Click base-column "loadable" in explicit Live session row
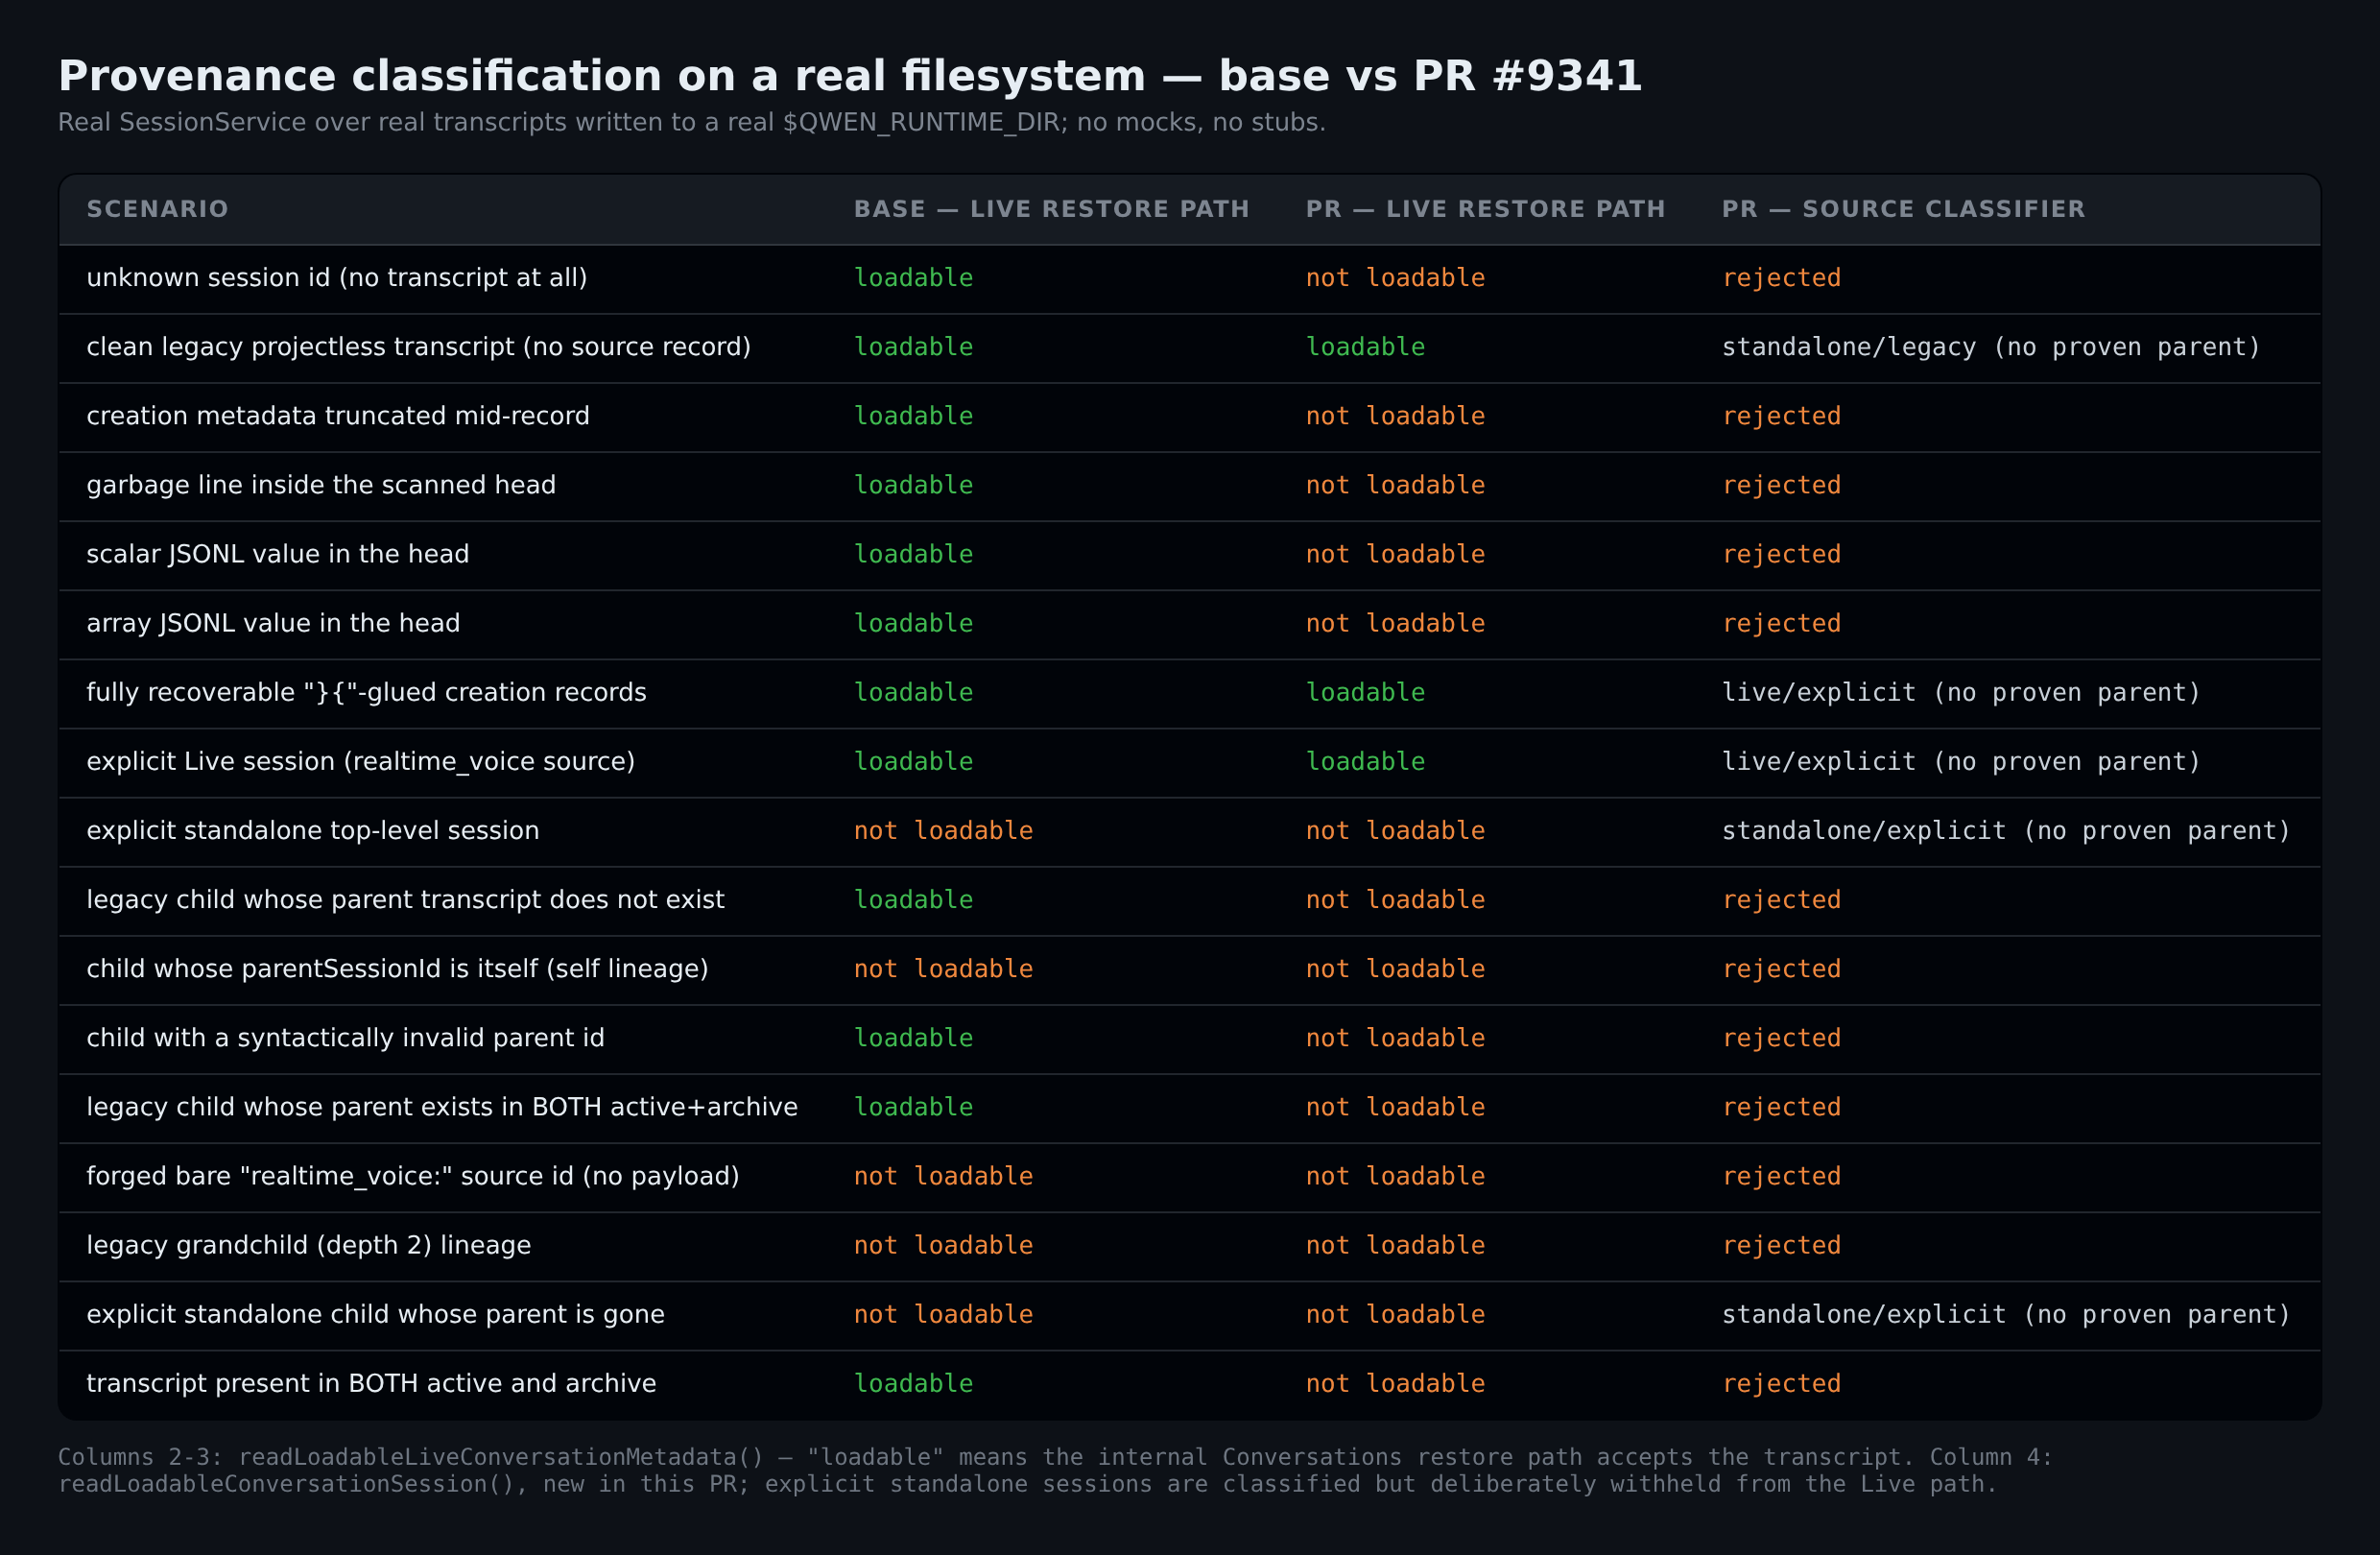 coord(913,761)
